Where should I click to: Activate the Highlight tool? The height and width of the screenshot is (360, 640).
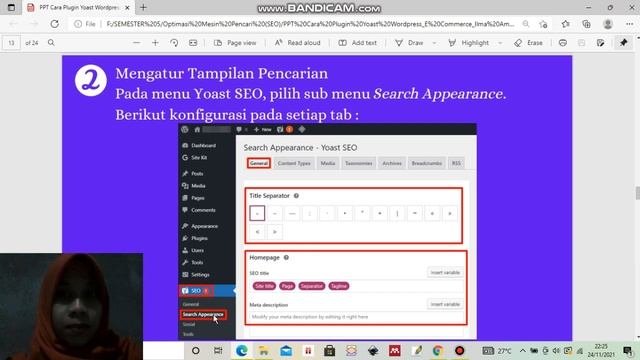(469, 42)
